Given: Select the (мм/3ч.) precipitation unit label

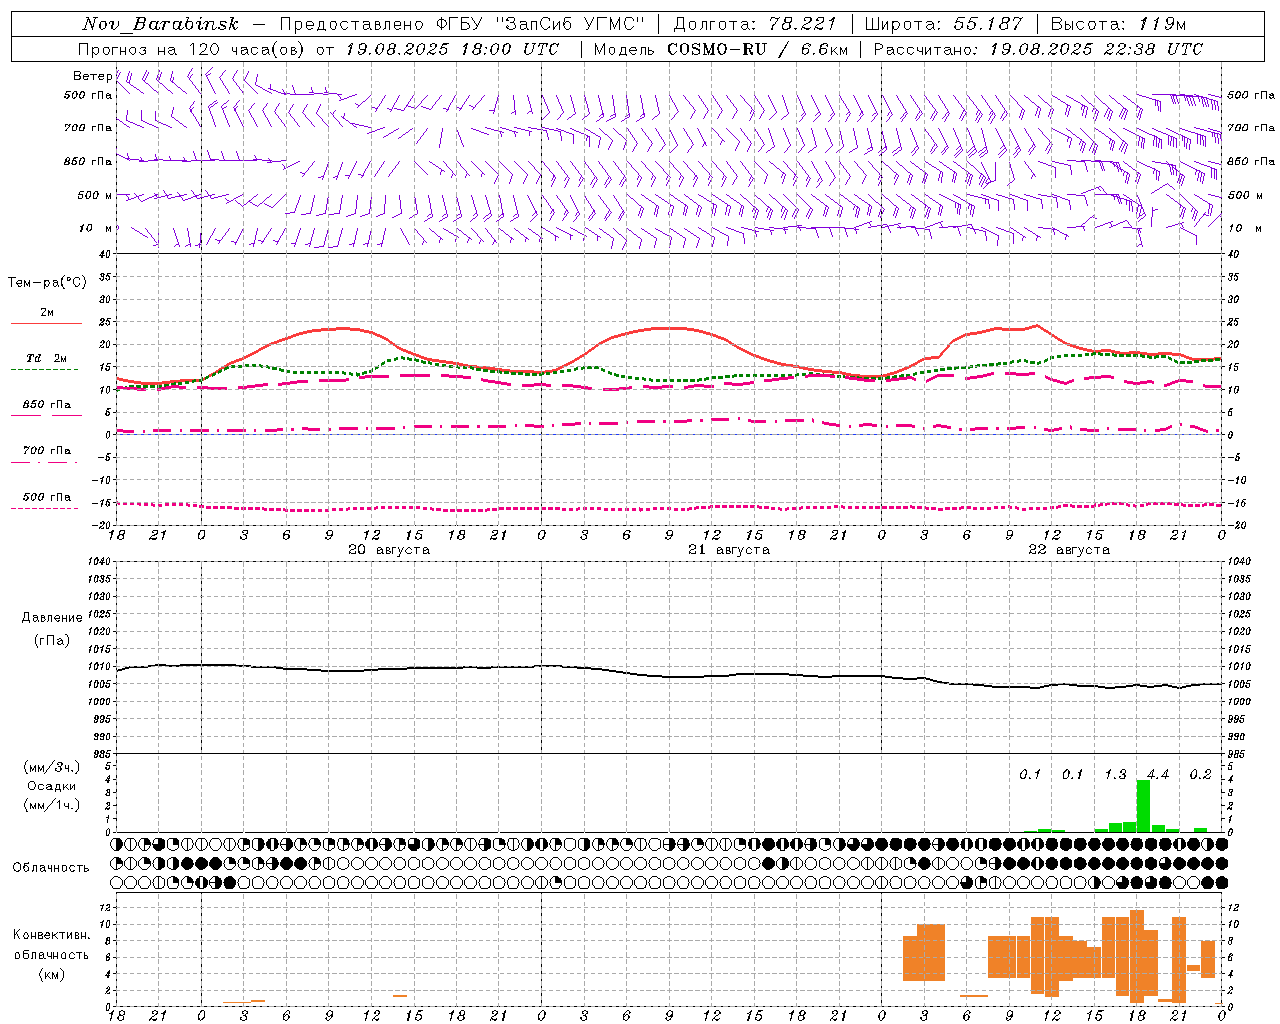Looking at the screenshot, I should (x=52, y=767).
